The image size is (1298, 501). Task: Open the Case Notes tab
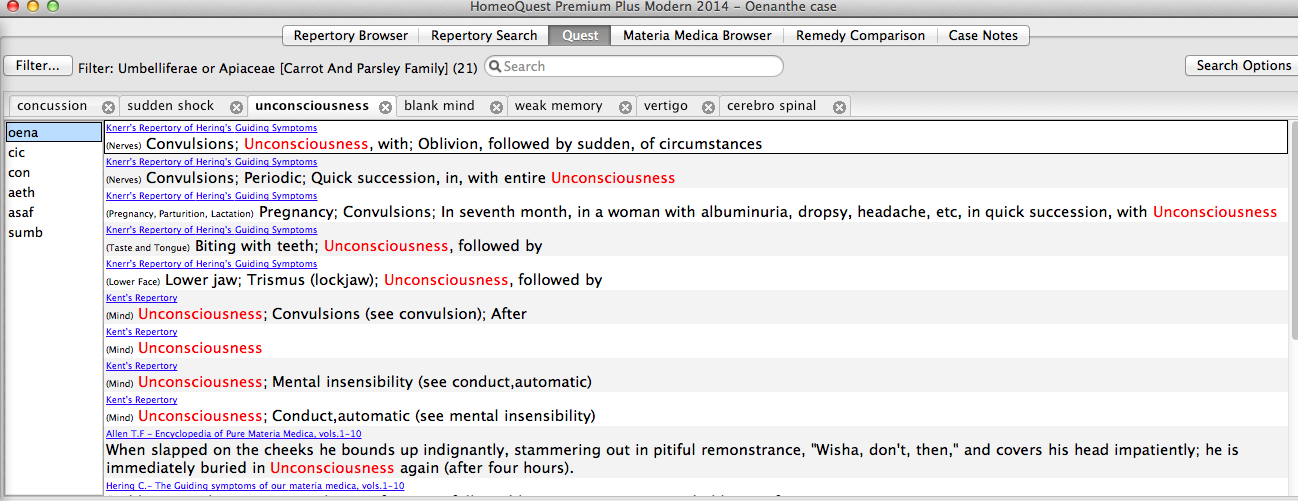tap(982, 35)
